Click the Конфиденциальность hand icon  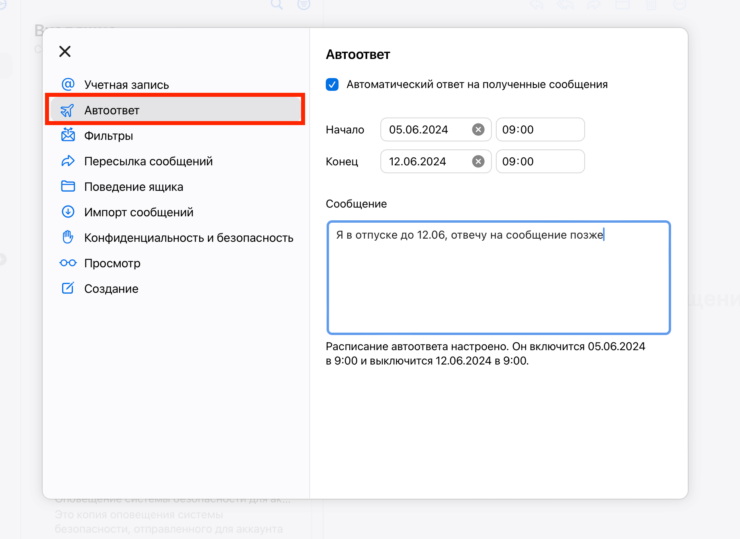pyautogui.click(x=68, y=238)
